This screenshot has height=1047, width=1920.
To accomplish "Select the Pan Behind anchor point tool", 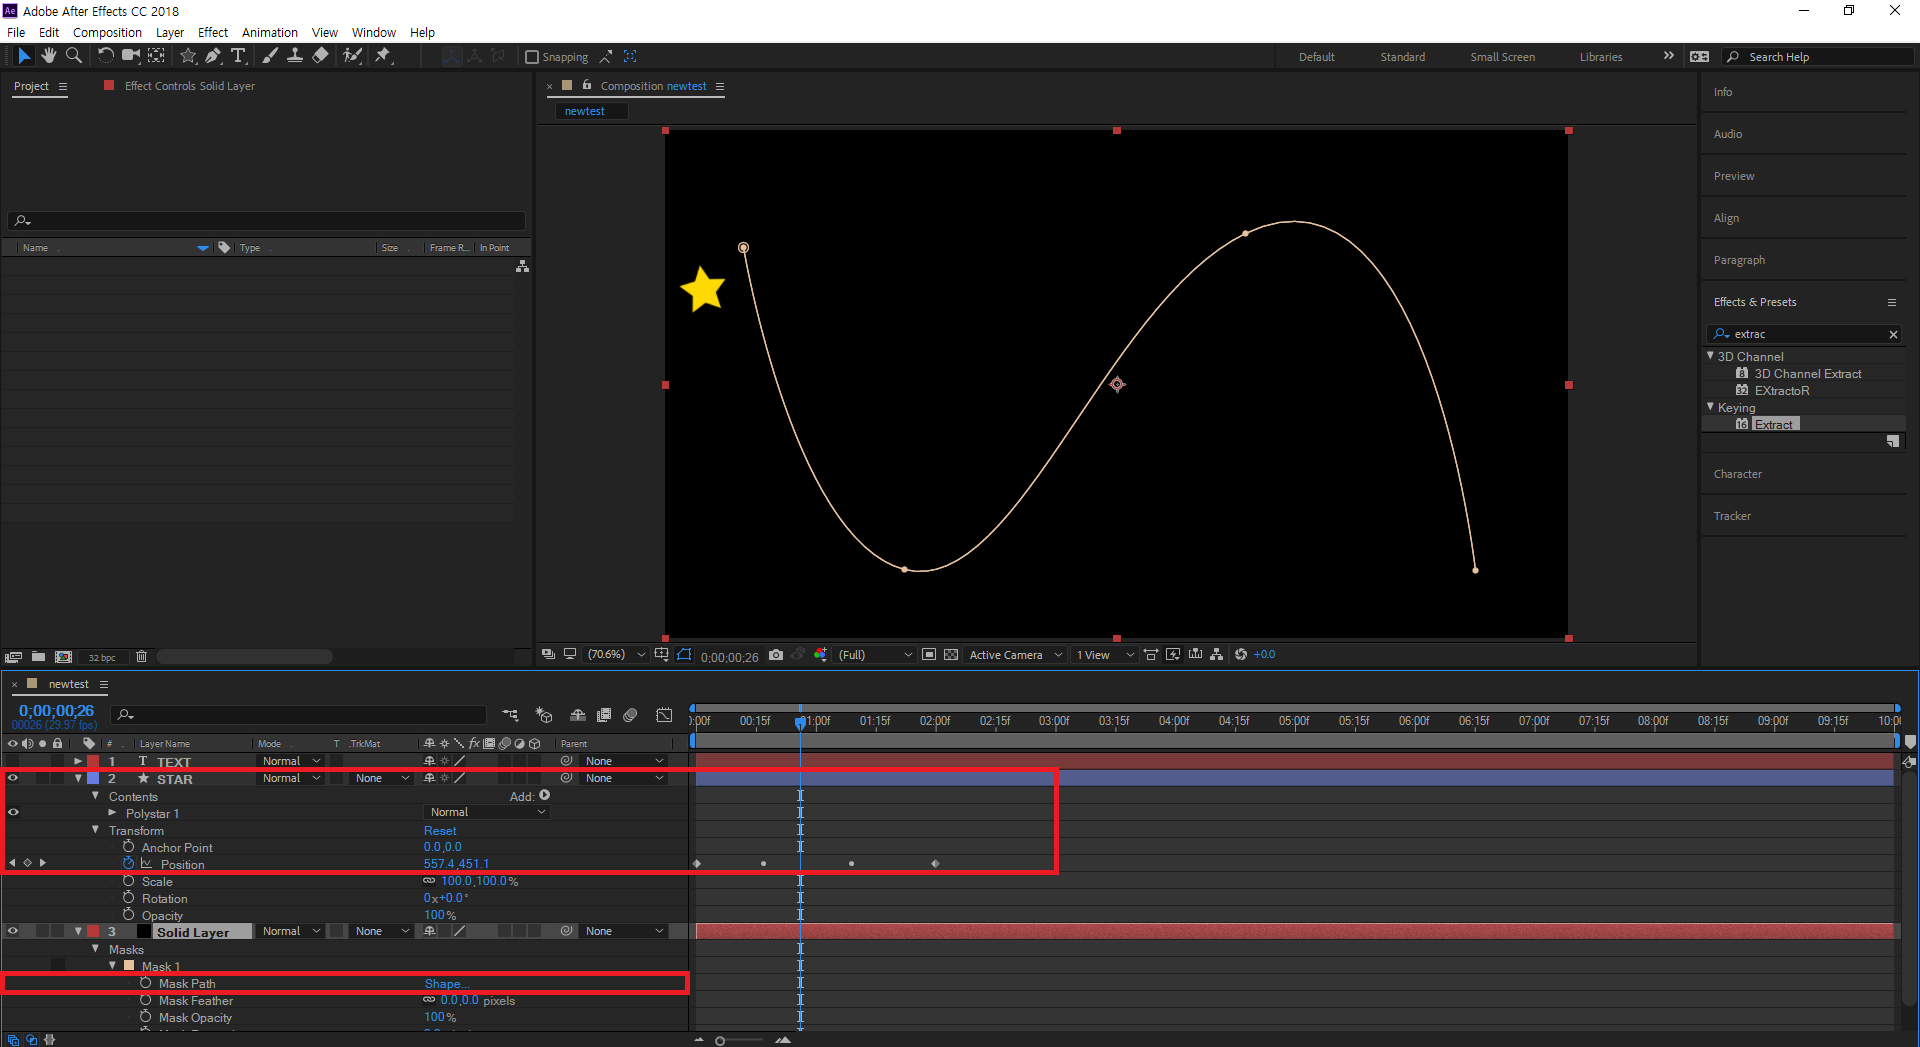I will coord(156,56).
